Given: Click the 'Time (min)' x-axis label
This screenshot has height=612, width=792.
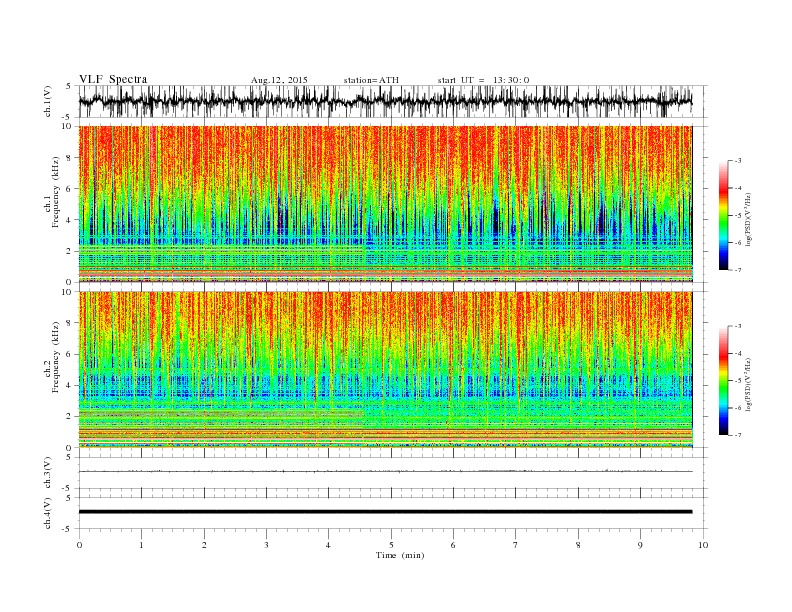Looking at the screenshot, I should (x=400, y=555).
